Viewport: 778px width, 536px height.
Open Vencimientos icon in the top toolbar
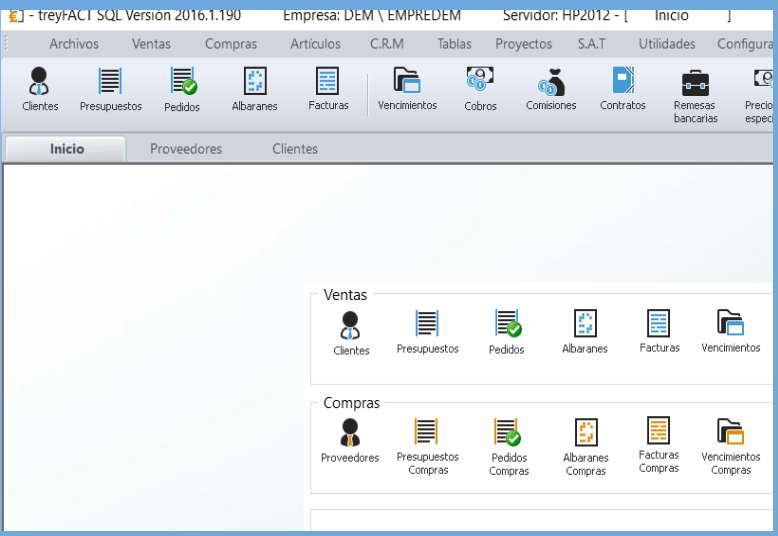tap(407, 89)
